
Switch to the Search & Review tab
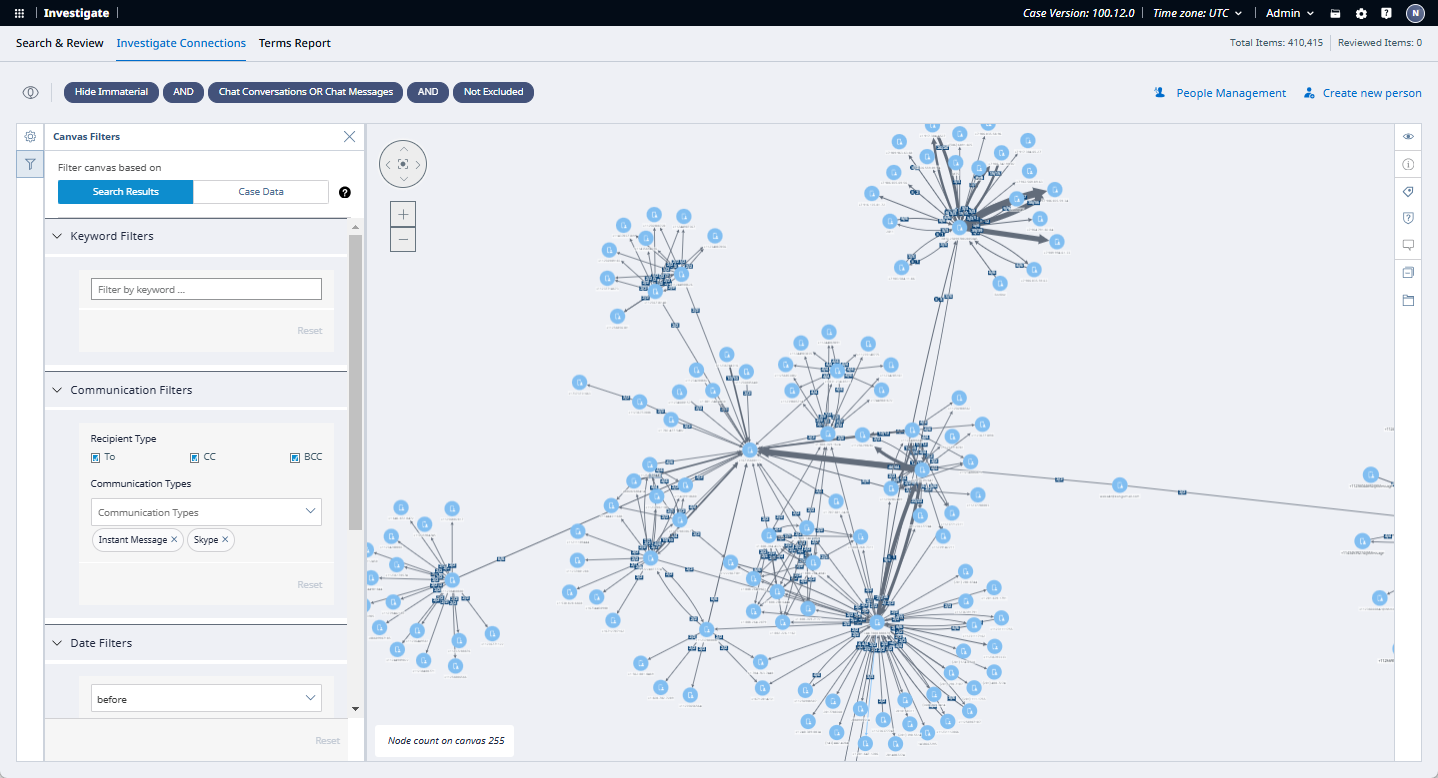(x=60, y=43)
